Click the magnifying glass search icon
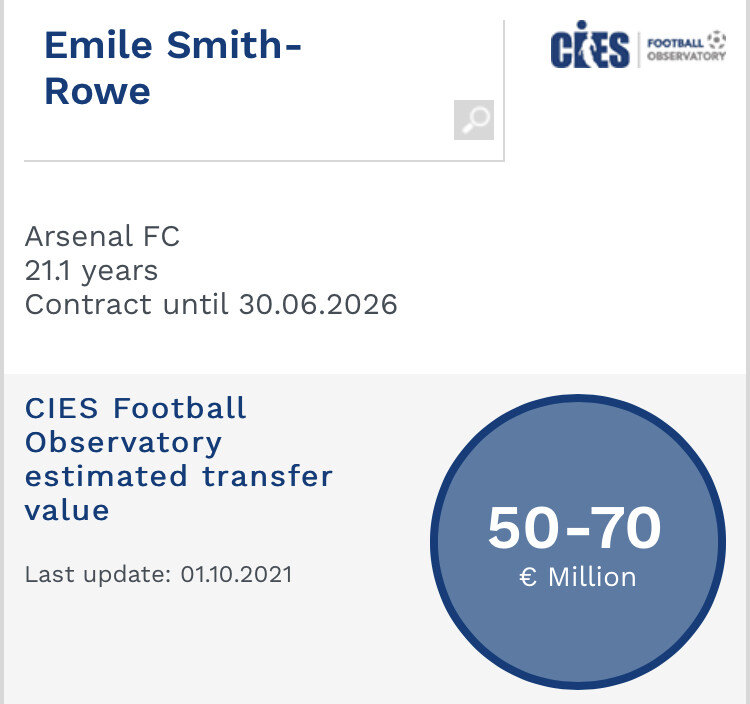The image size is (750, 704). (x=474, y=120)
